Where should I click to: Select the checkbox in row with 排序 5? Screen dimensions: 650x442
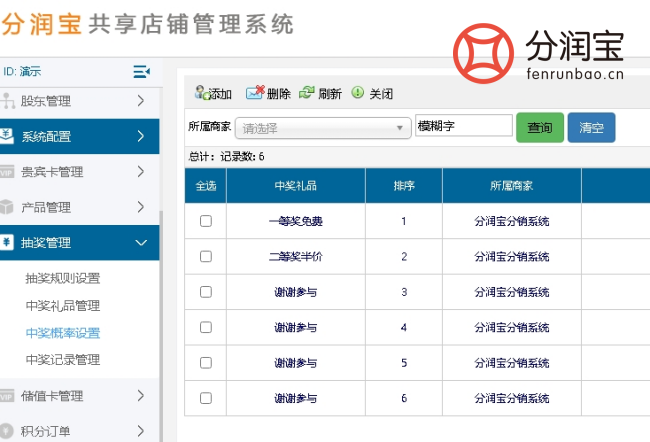pos(206,363)
